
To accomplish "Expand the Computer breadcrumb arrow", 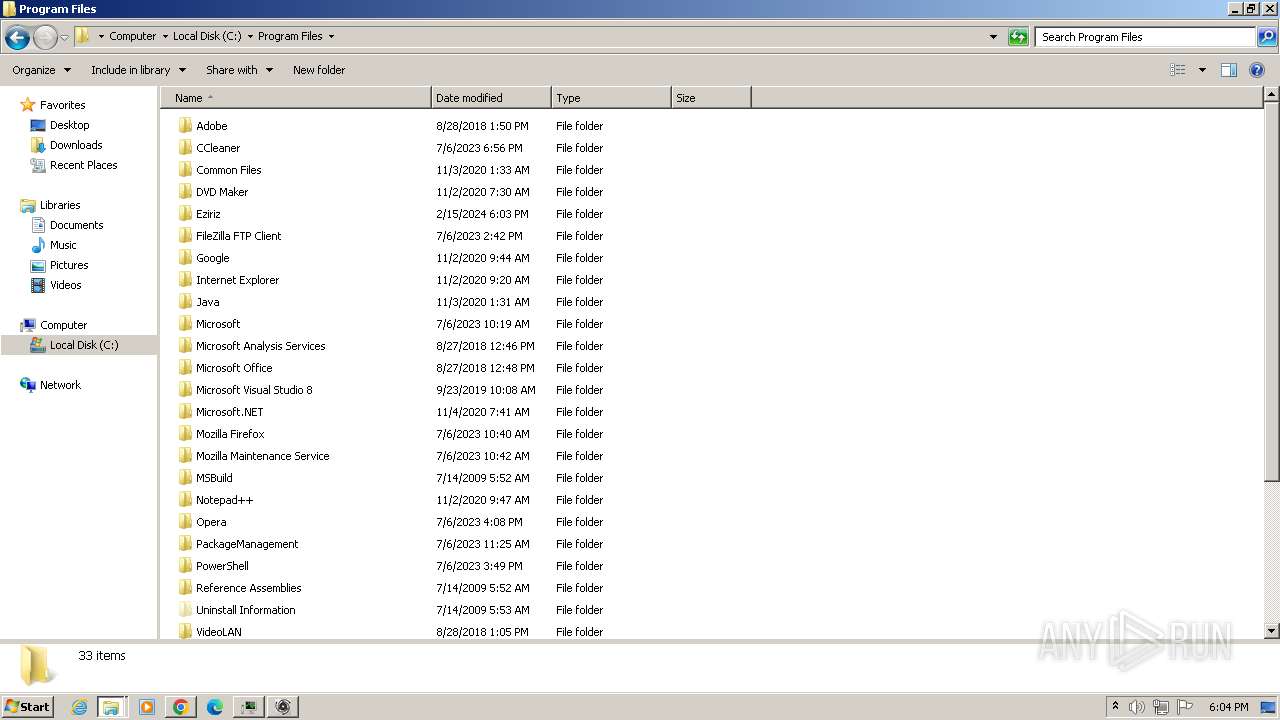I will click(x=165, y=37).
